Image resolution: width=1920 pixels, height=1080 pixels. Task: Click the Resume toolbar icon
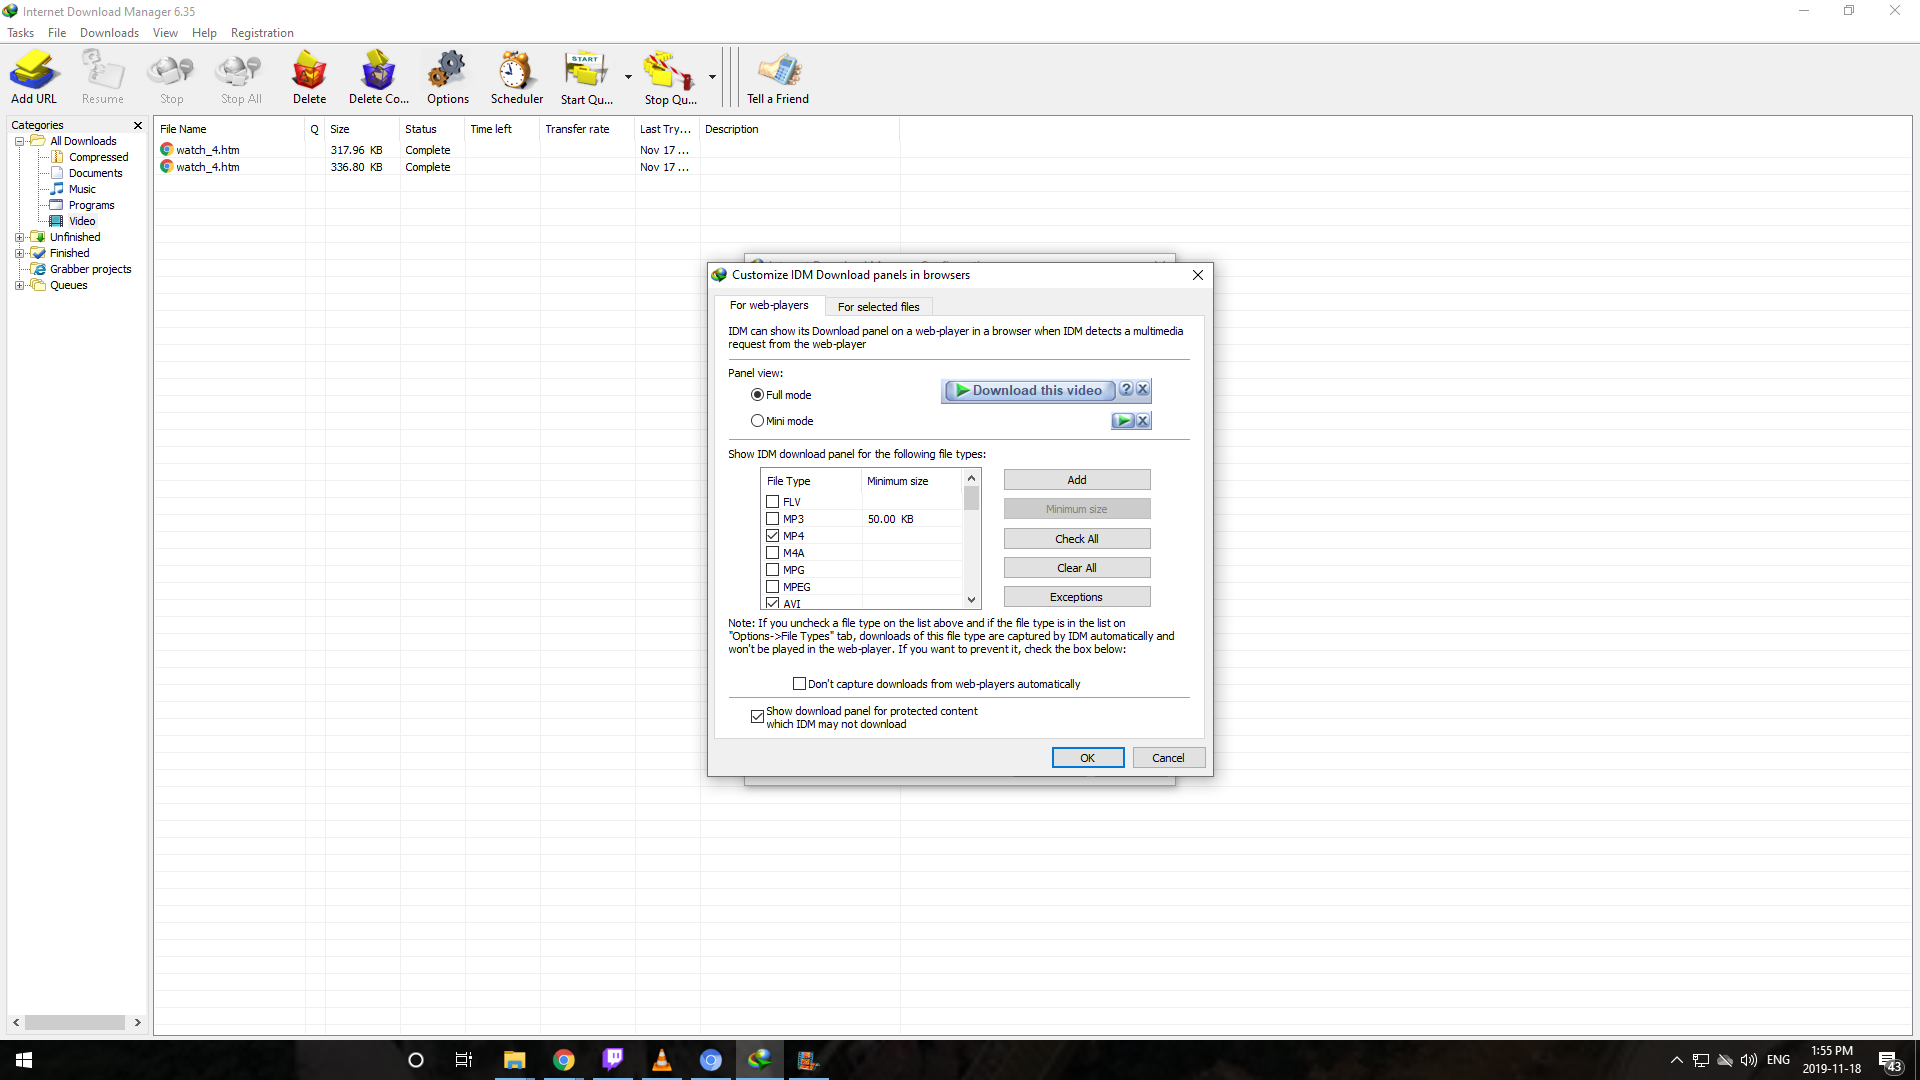[103, 77]
